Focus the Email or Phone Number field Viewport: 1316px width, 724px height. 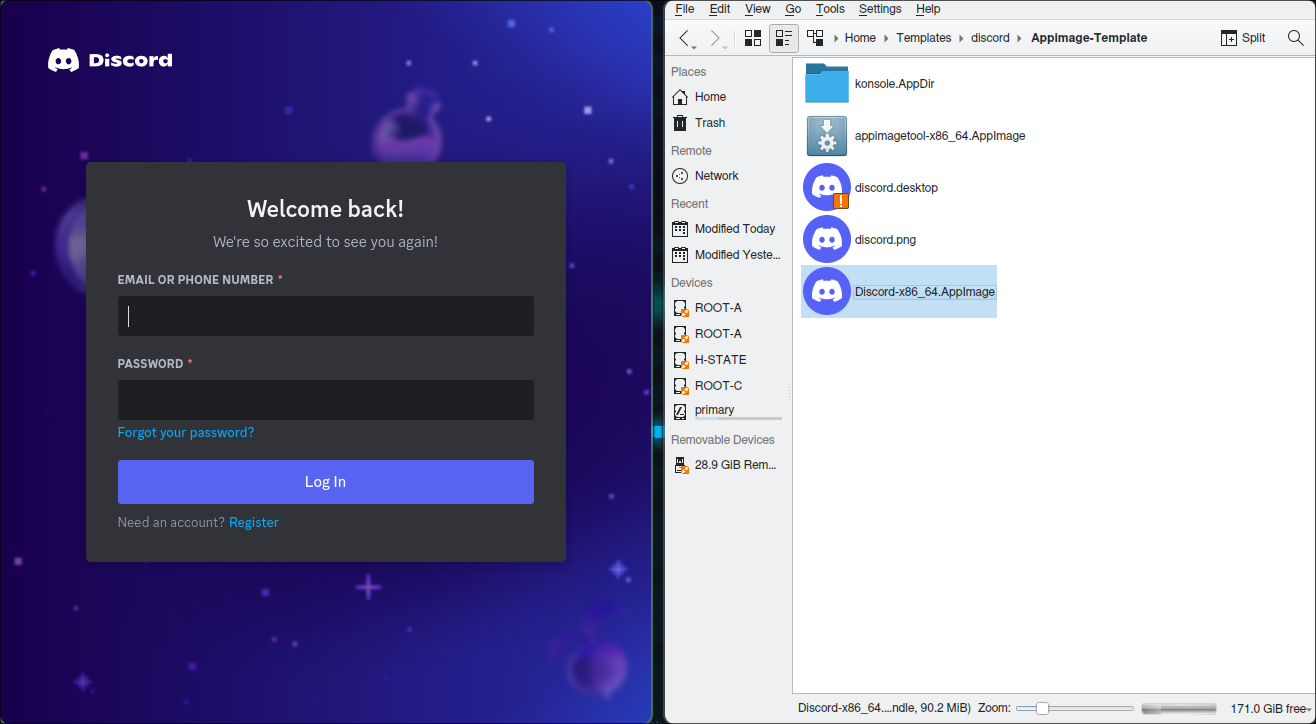click(326, 316)
